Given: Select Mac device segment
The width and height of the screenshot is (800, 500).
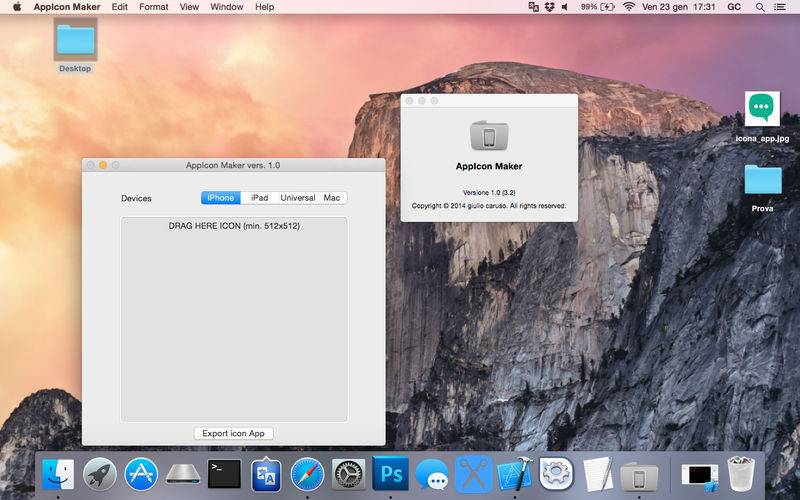Looking at the screenshot, I should coord(332,198).
